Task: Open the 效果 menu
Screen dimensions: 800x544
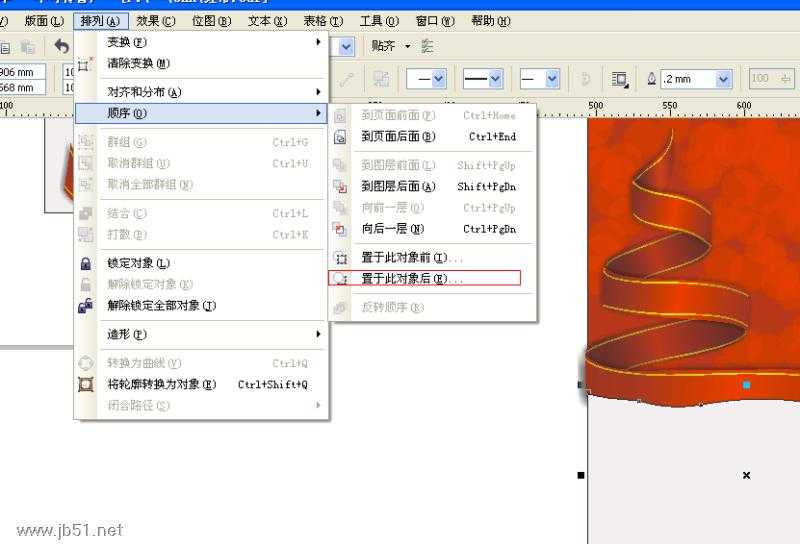Action: (156, 21)
